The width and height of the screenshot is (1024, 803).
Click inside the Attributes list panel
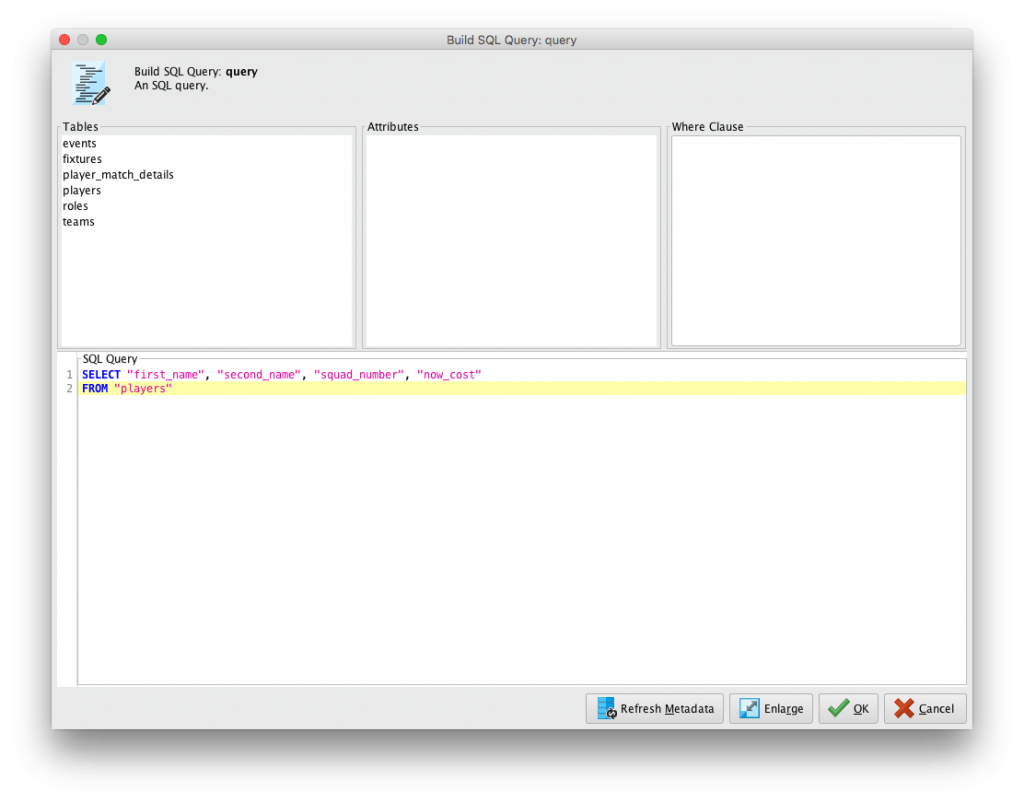tap(510, 240)
